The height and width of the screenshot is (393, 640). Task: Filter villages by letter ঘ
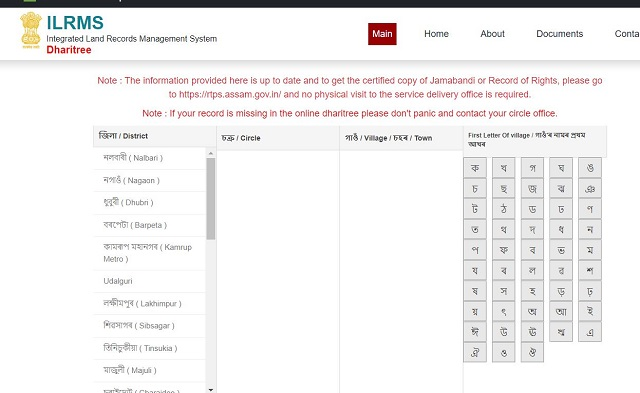tap(561, 168)
